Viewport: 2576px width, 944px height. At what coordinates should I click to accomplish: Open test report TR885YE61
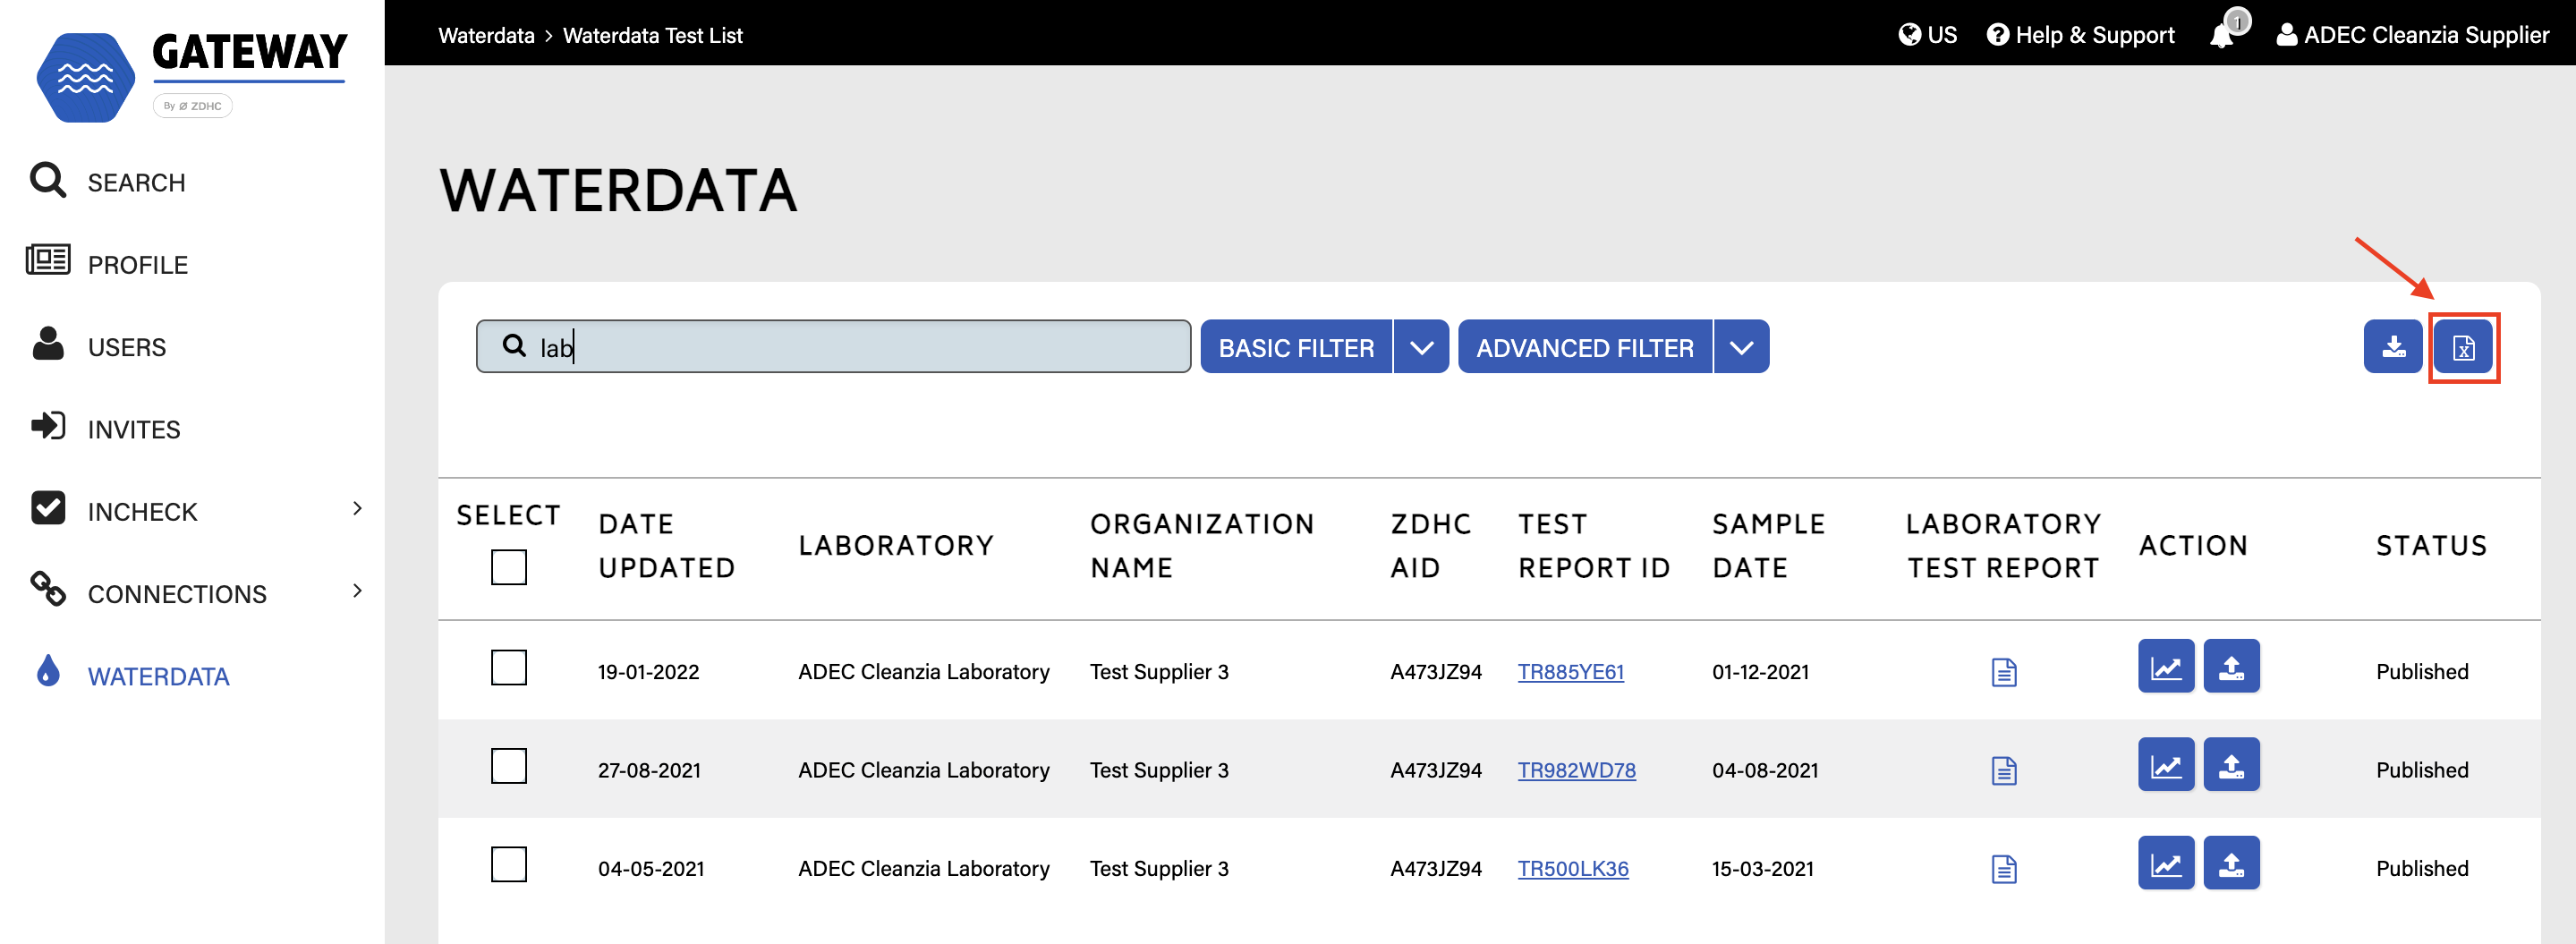[1571, 672]
